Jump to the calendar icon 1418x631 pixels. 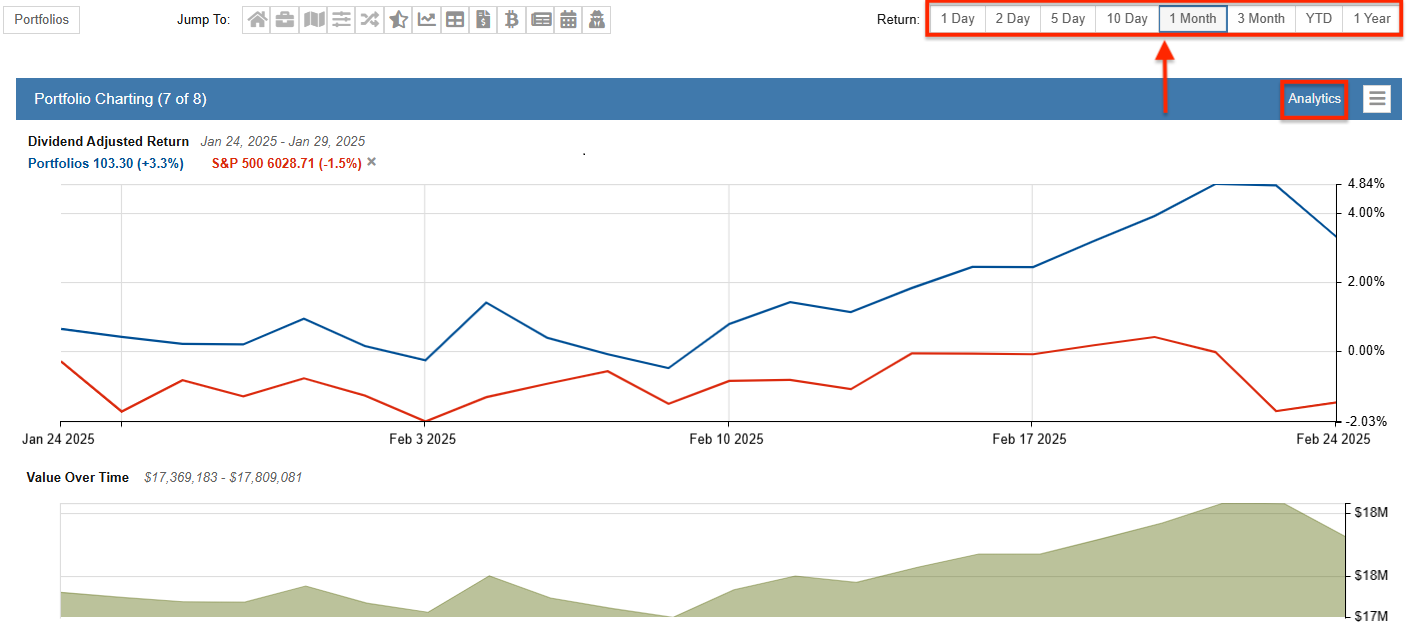click(x=568, y=19)
